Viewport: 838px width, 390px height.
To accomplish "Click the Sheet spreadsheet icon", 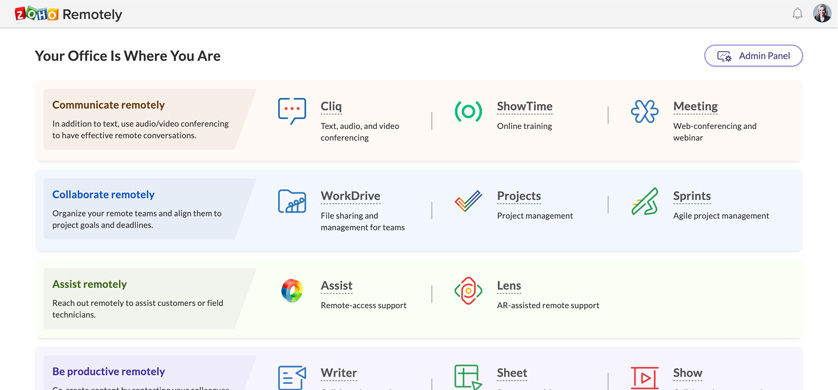I will (x=468, y=377).
